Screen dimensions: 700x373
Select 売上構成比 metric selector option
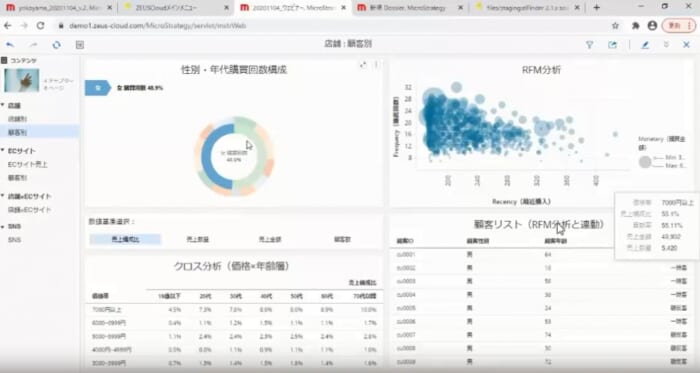tap(125, 240)
